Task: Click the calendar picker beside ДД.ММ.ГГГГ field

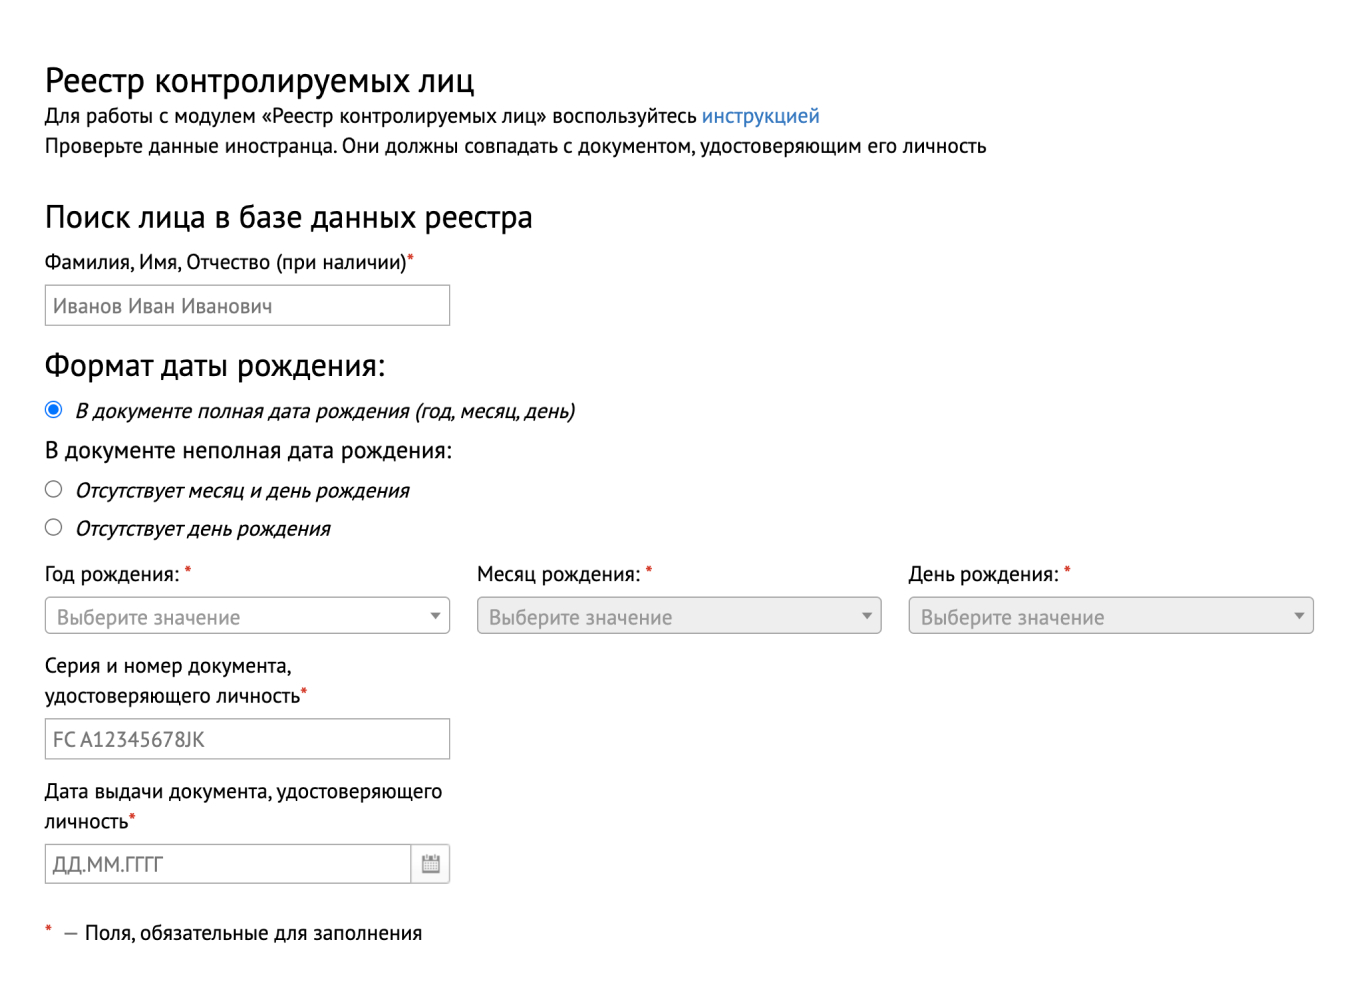Action: coord(430,863)
